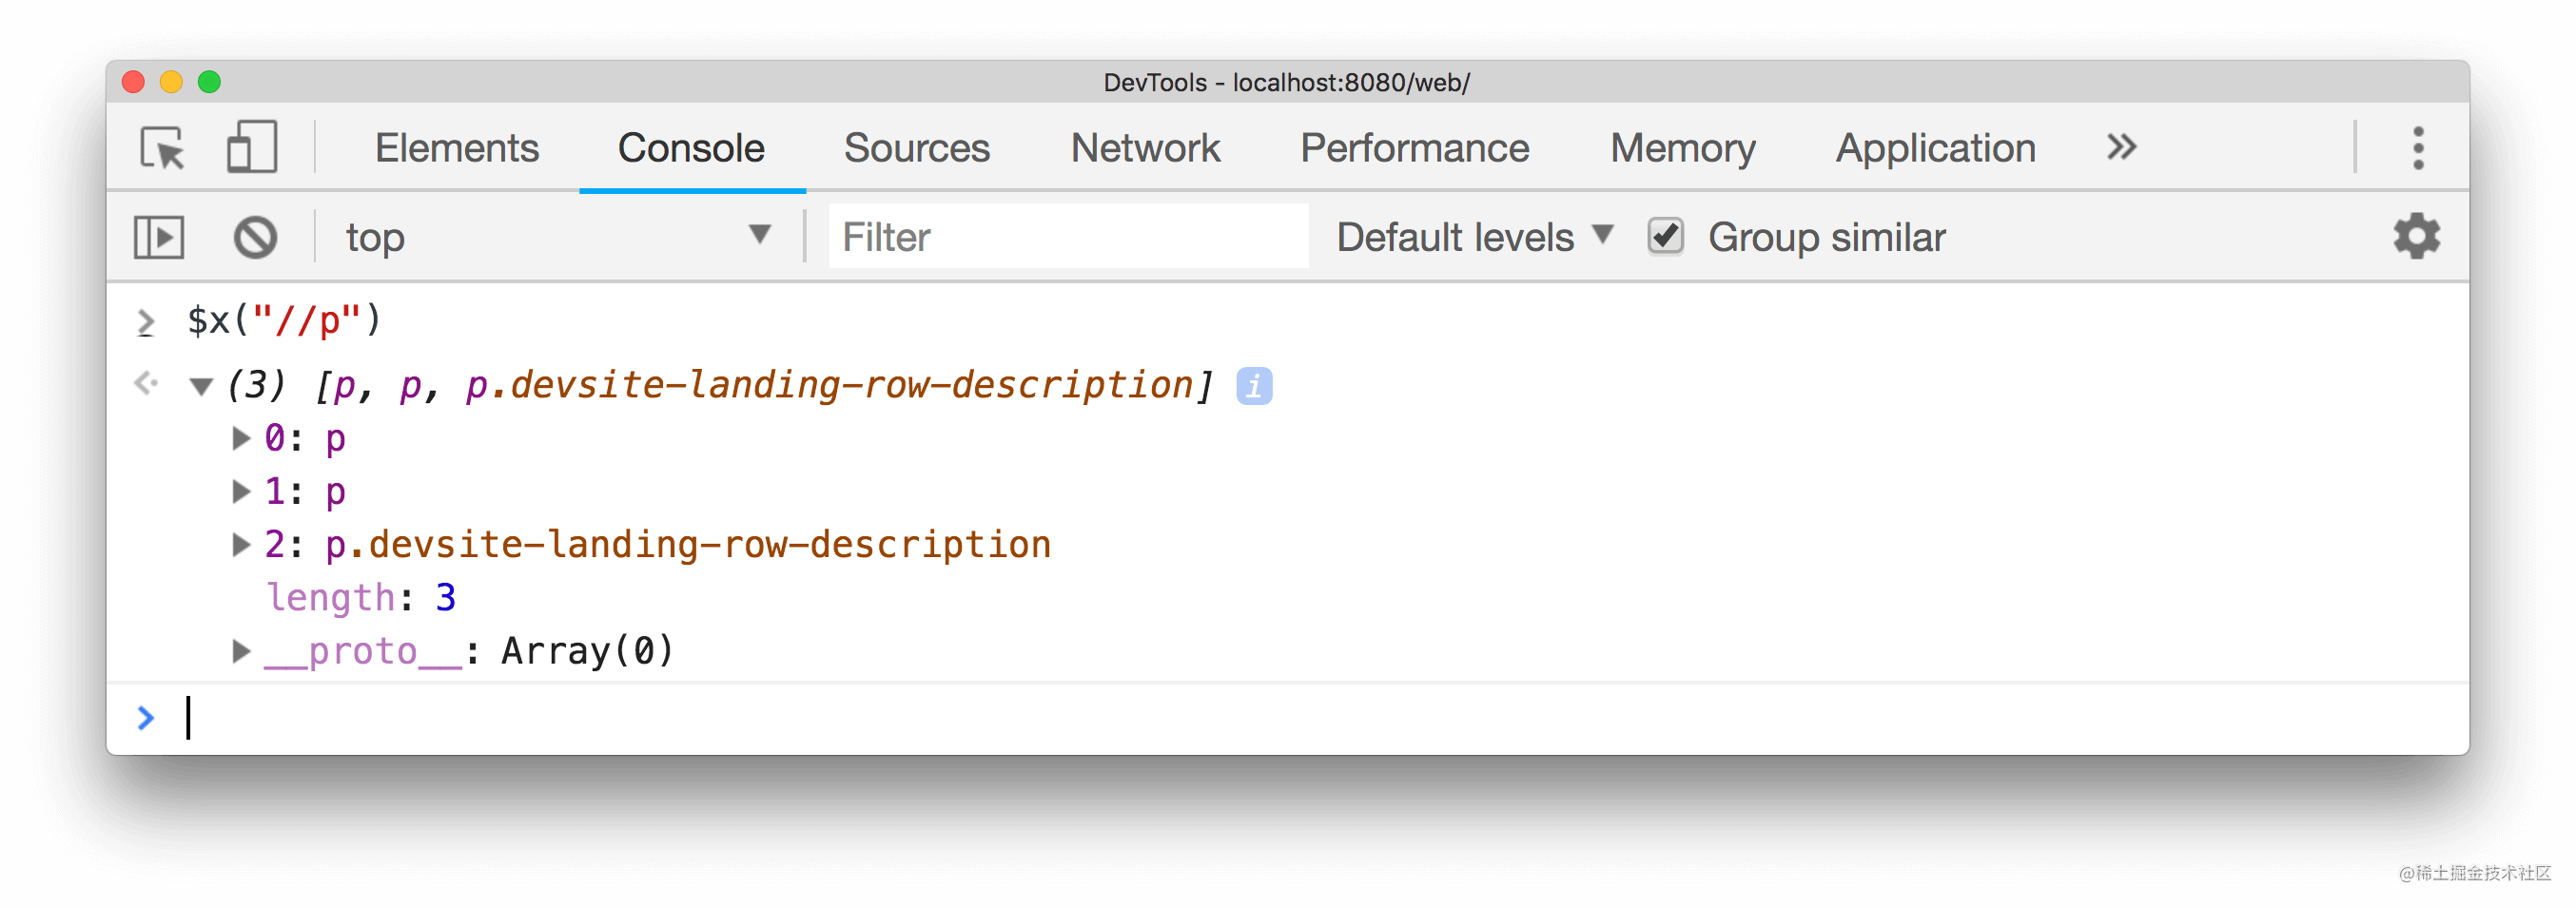This screenshot has width=2576, height=907.
Task: Expand array item 0: p
Action: (x=241, y=438)
